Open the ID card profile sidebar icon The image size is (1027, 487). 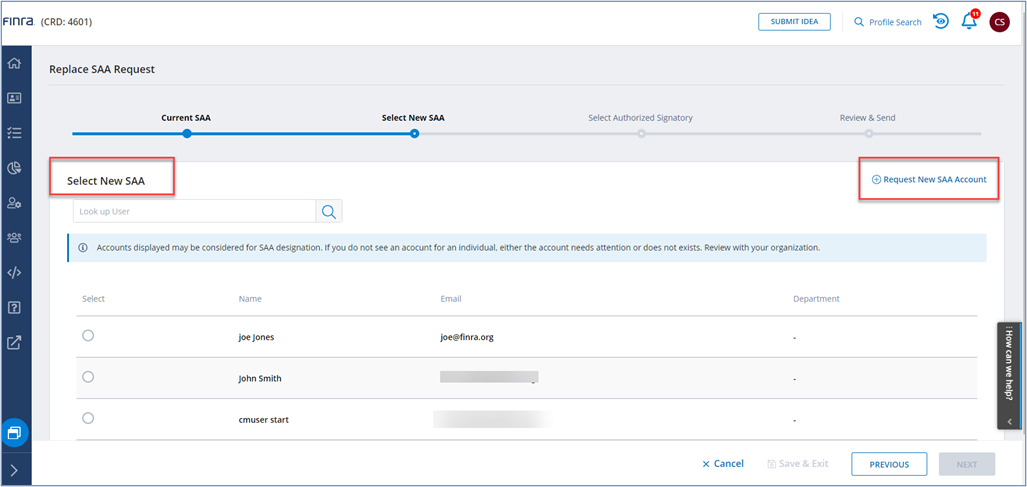click(x=15, y=98)
